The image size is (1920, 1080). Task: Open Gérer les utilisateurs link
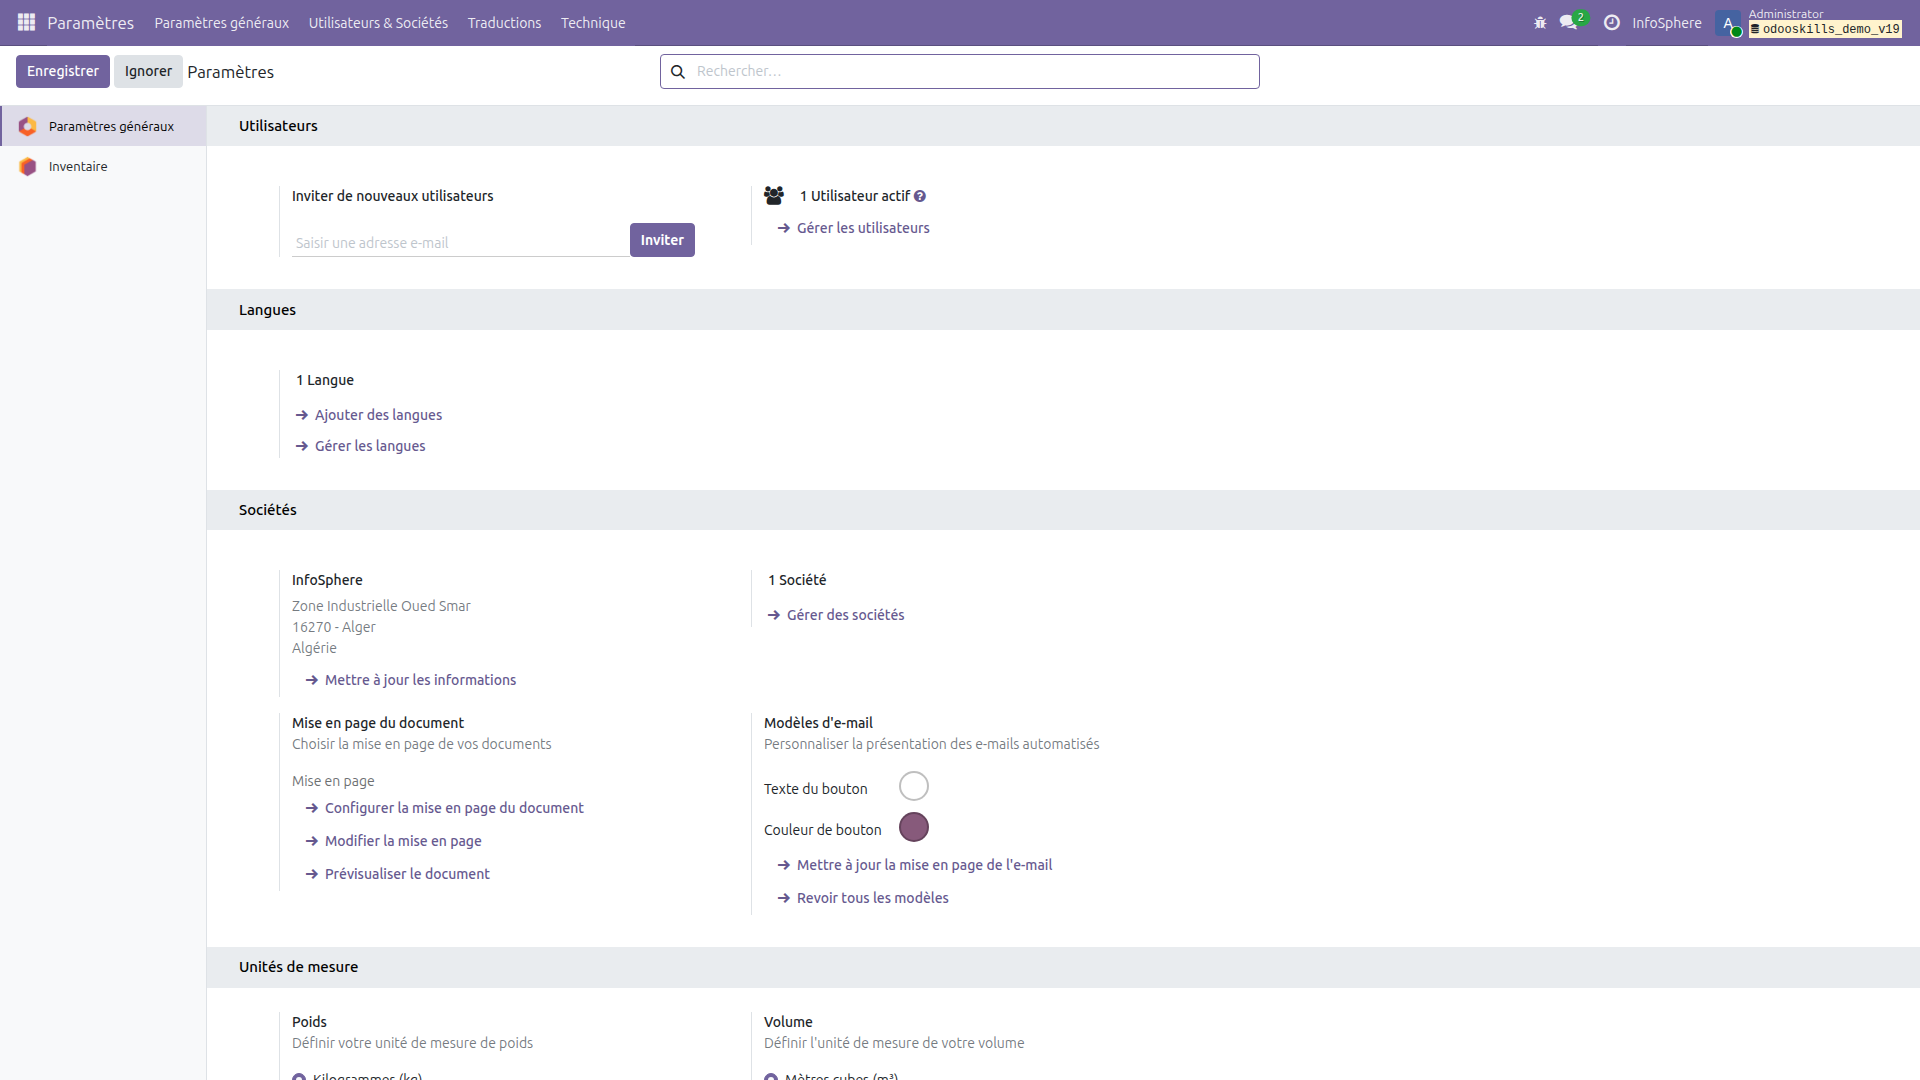[x=862, y=227]
